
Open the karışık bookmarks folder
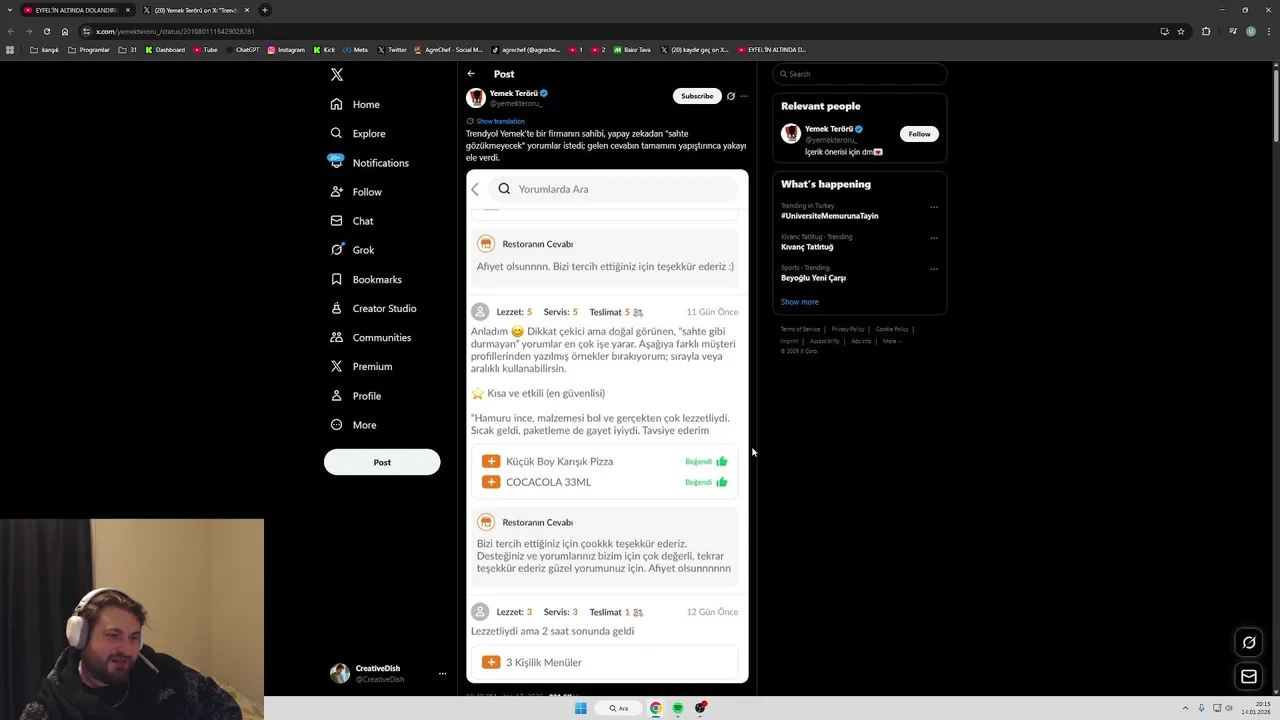pos(44,50)
